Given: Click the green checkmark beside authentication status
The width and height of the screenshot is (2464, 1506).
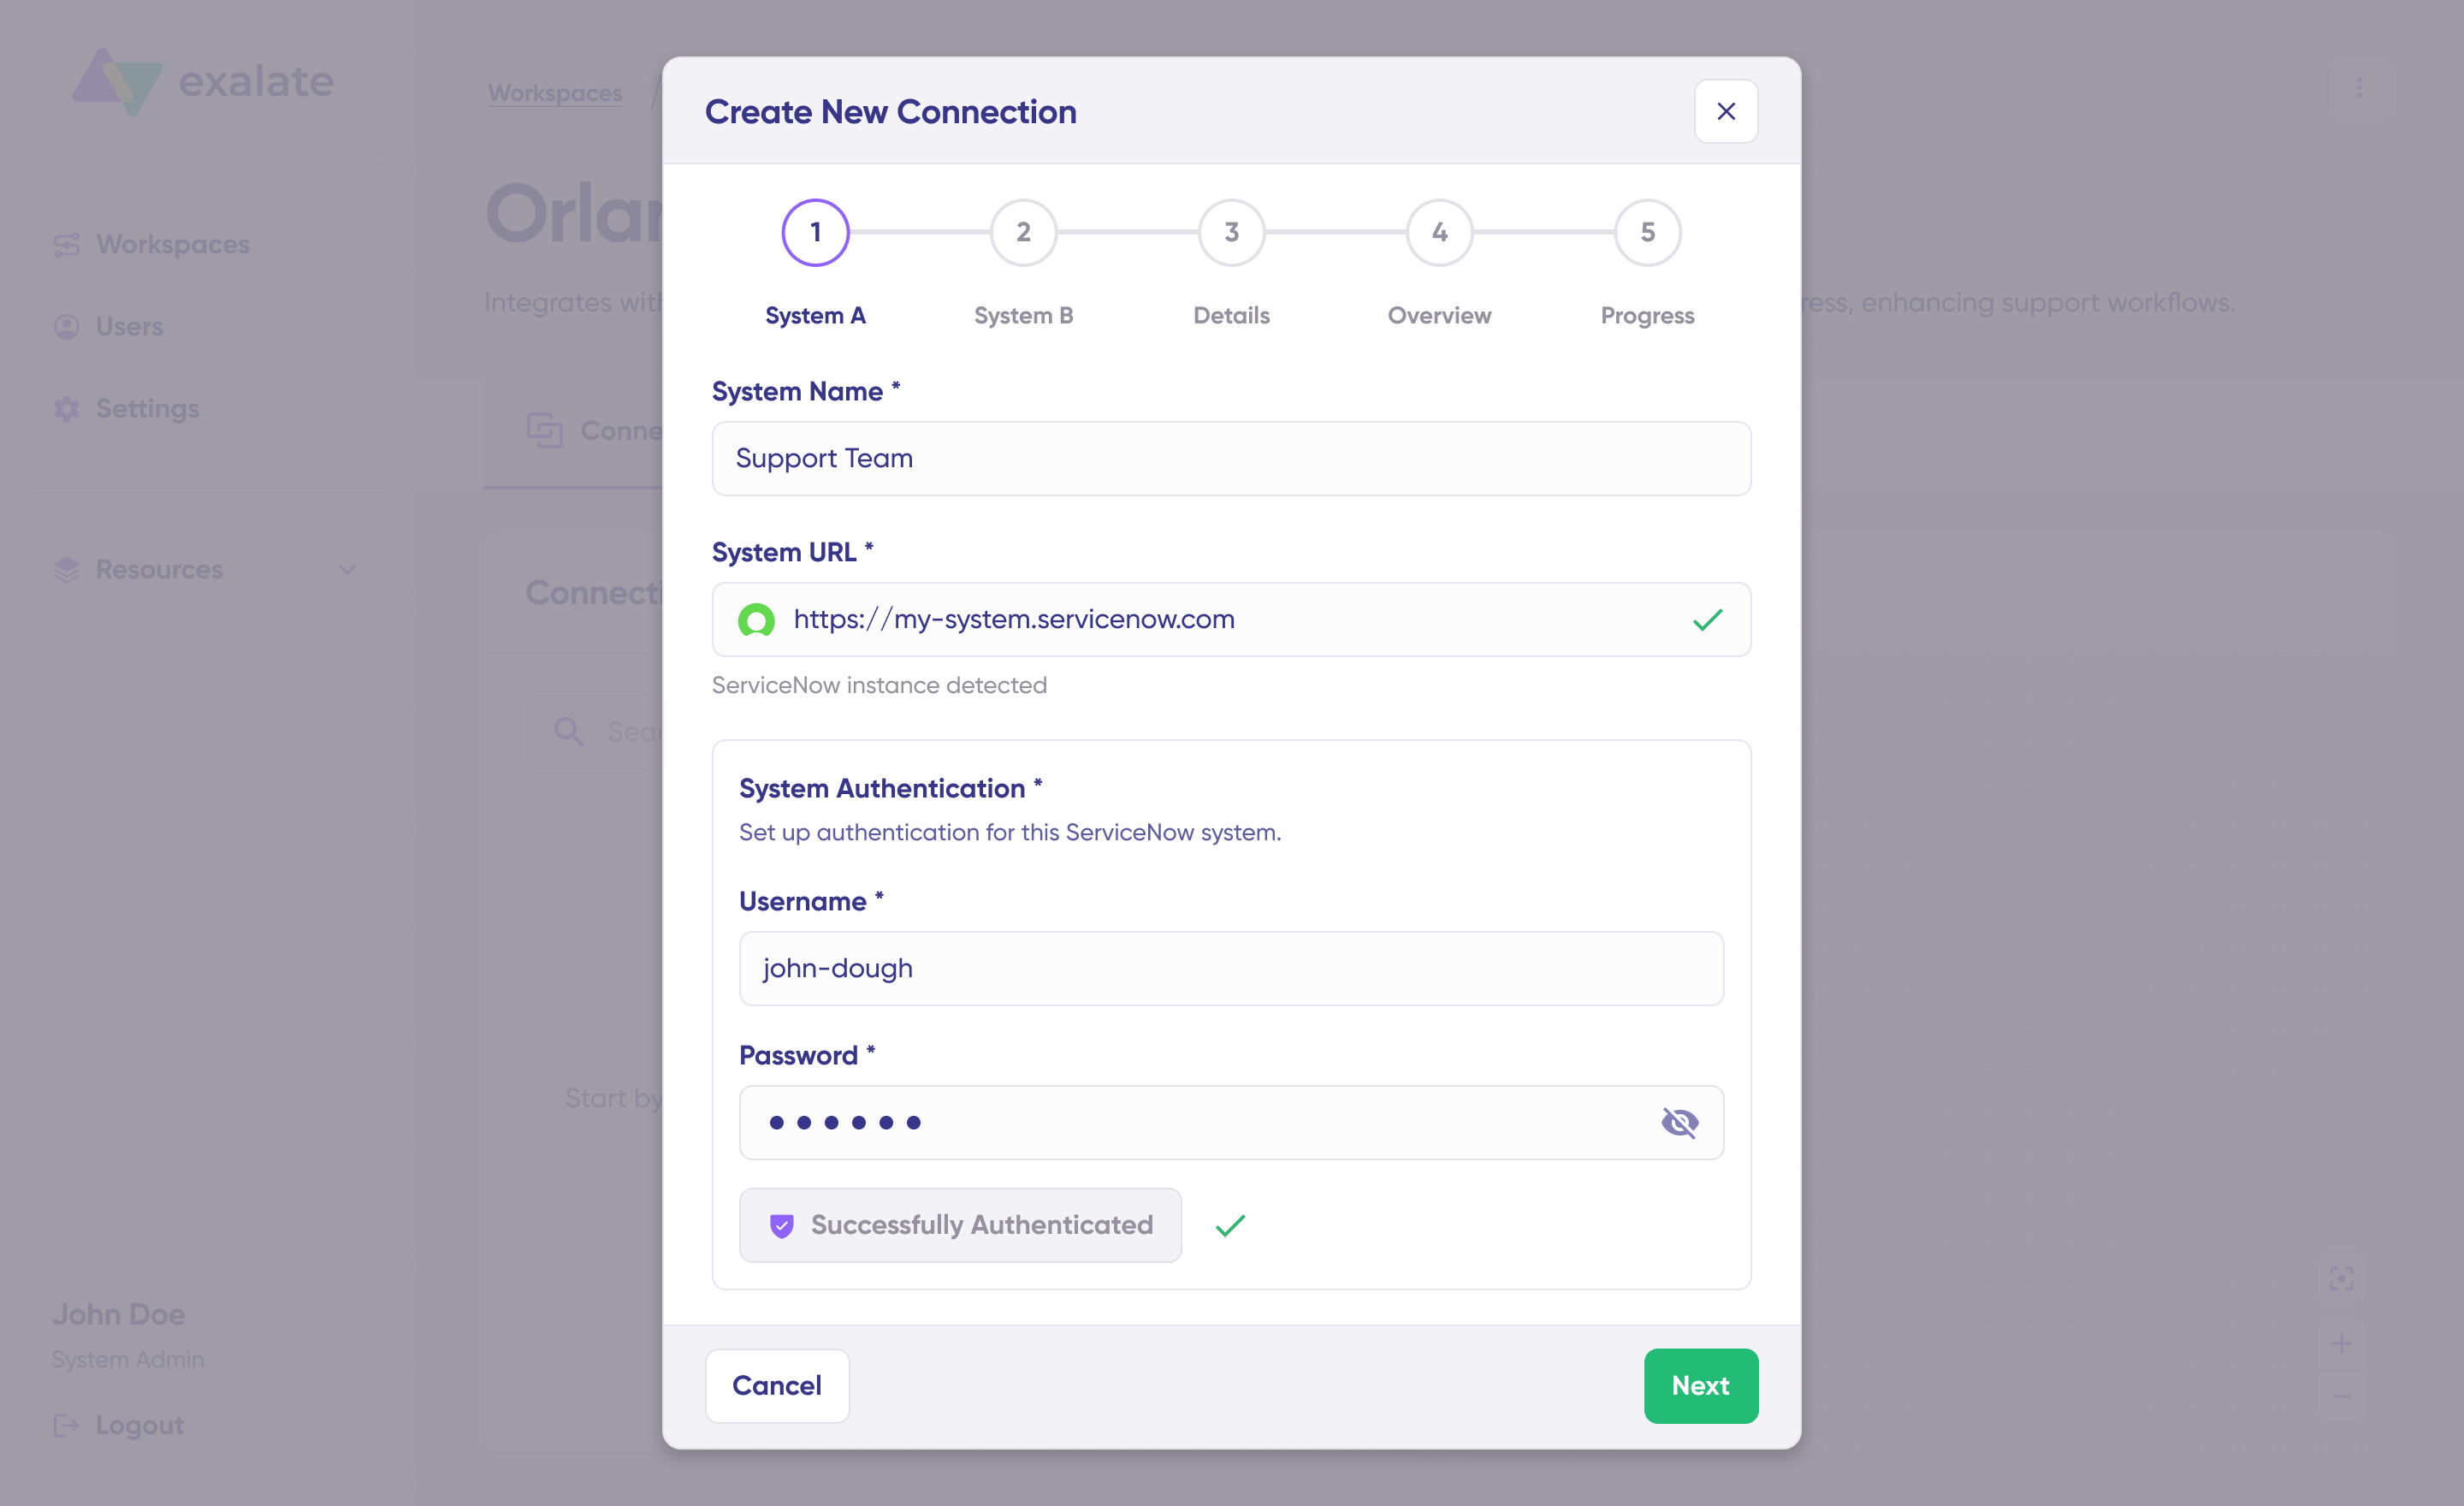Looking at the screenshot, I should coord(1230,1225).
